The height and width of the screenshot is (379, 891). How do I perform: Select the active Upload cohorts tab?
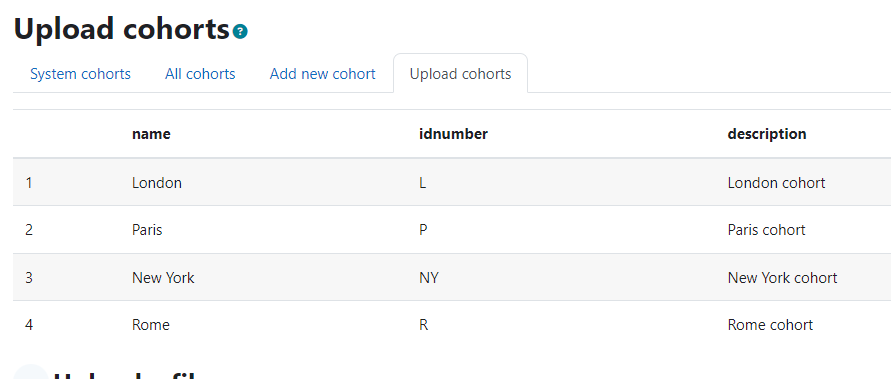click(x=460, y=74)
